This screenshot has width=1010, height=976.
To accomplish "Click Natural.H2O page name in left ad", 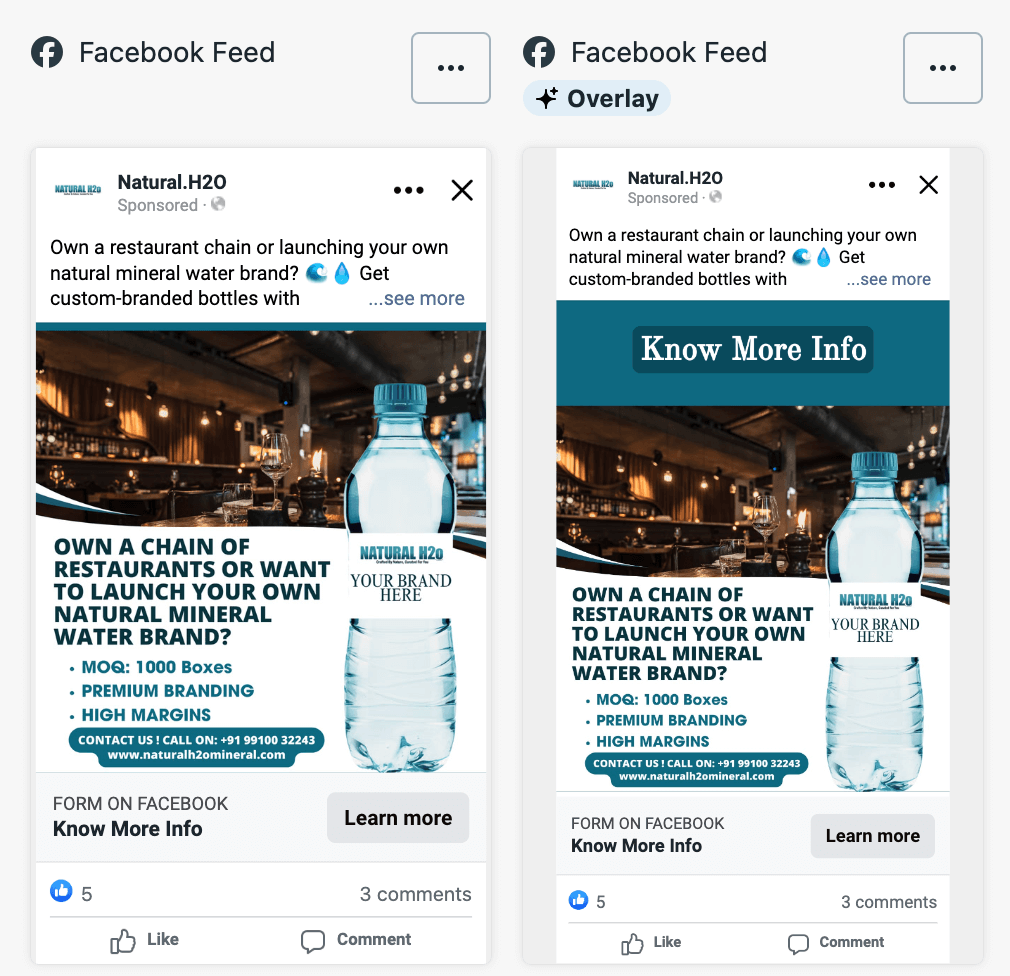I will coord(171,182).
